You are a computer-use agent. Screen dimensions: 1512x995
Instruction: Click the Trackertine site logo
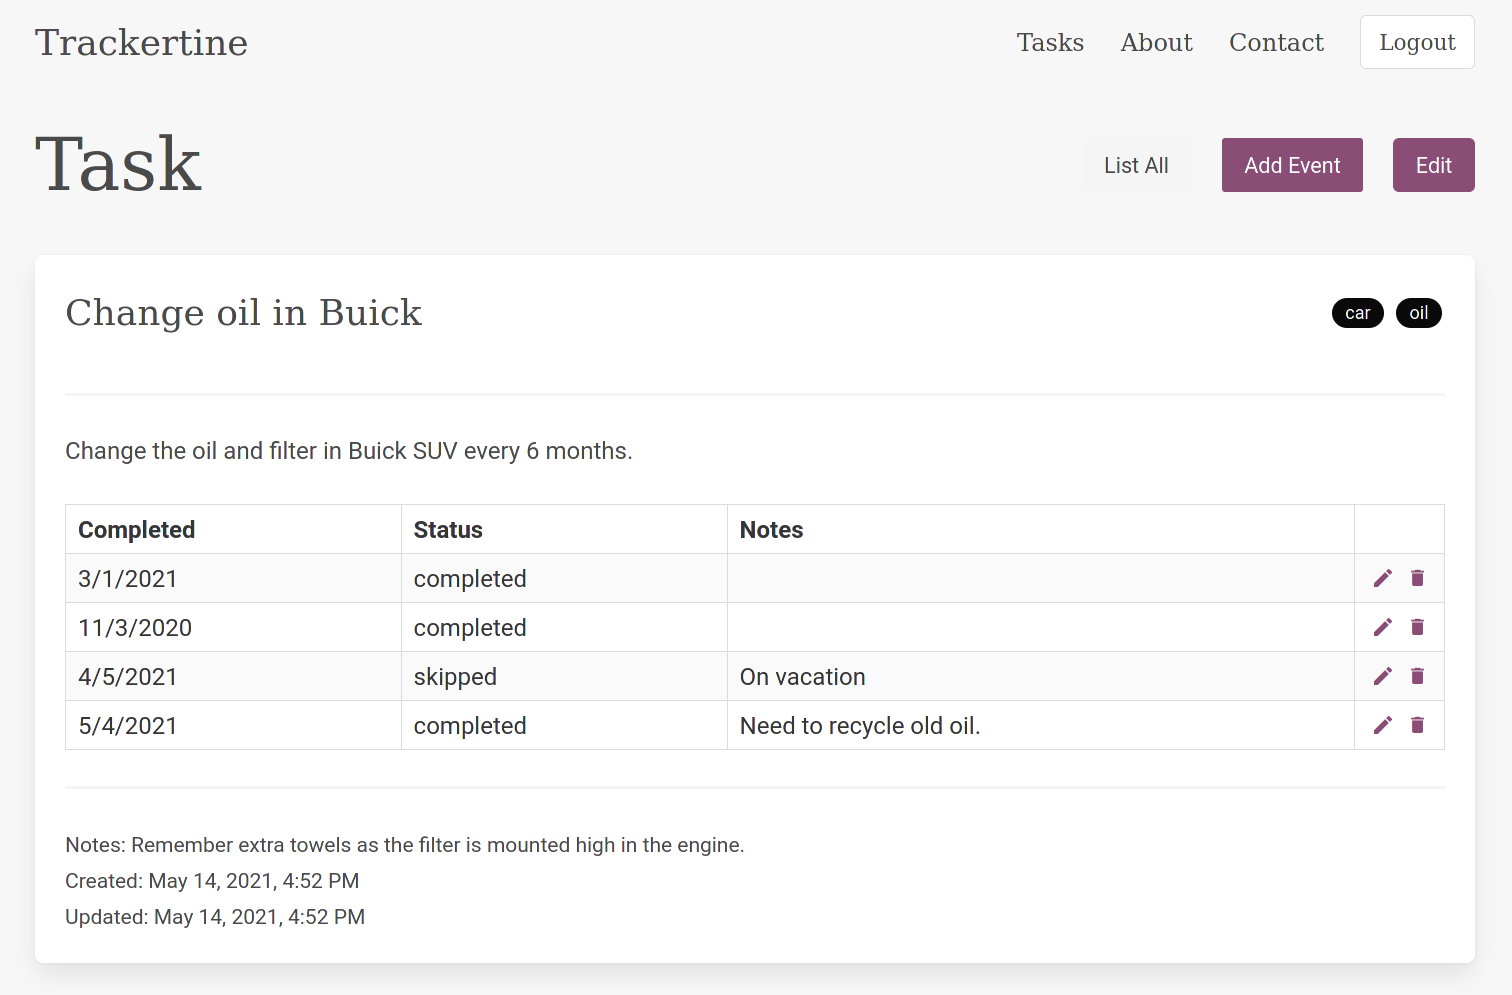[141, 42]
